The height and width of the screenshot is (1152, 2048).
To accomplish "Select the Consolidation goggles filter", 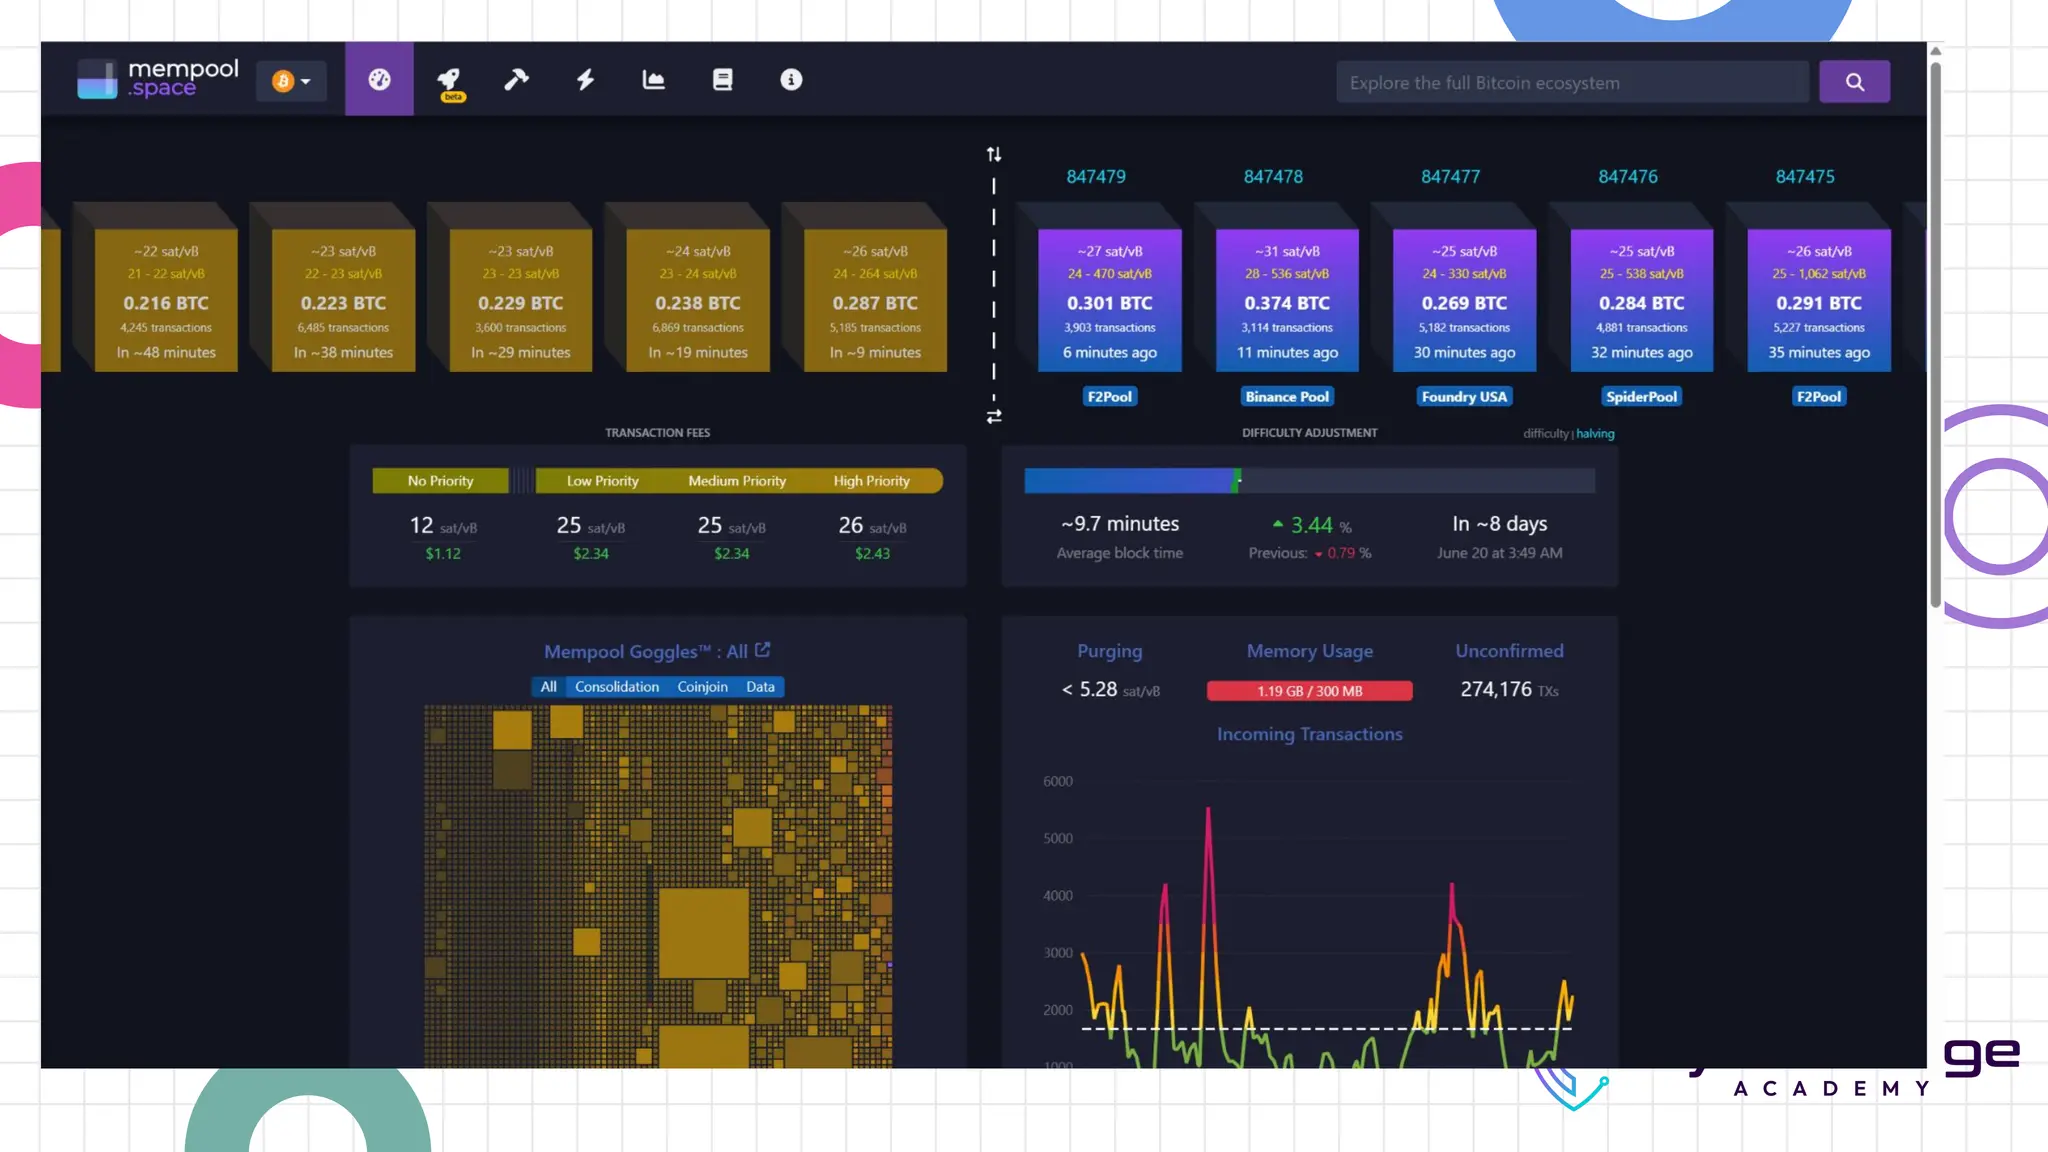I will (616, 687).
